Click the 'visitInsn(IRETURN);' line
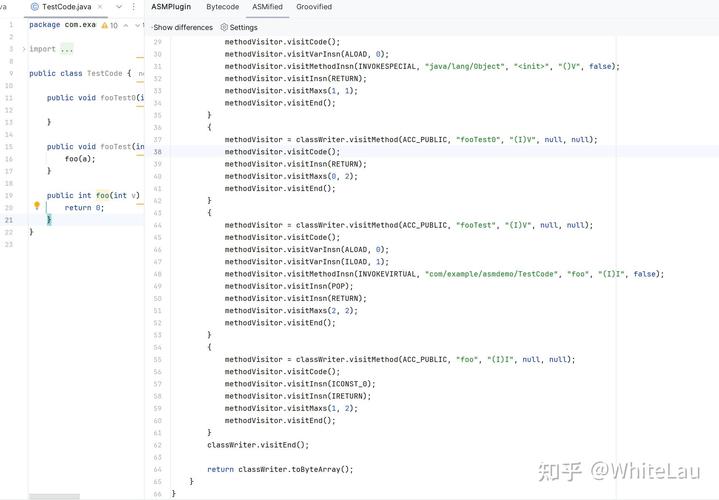The height and width of the screenshot is (500, 719). (298, 396)
